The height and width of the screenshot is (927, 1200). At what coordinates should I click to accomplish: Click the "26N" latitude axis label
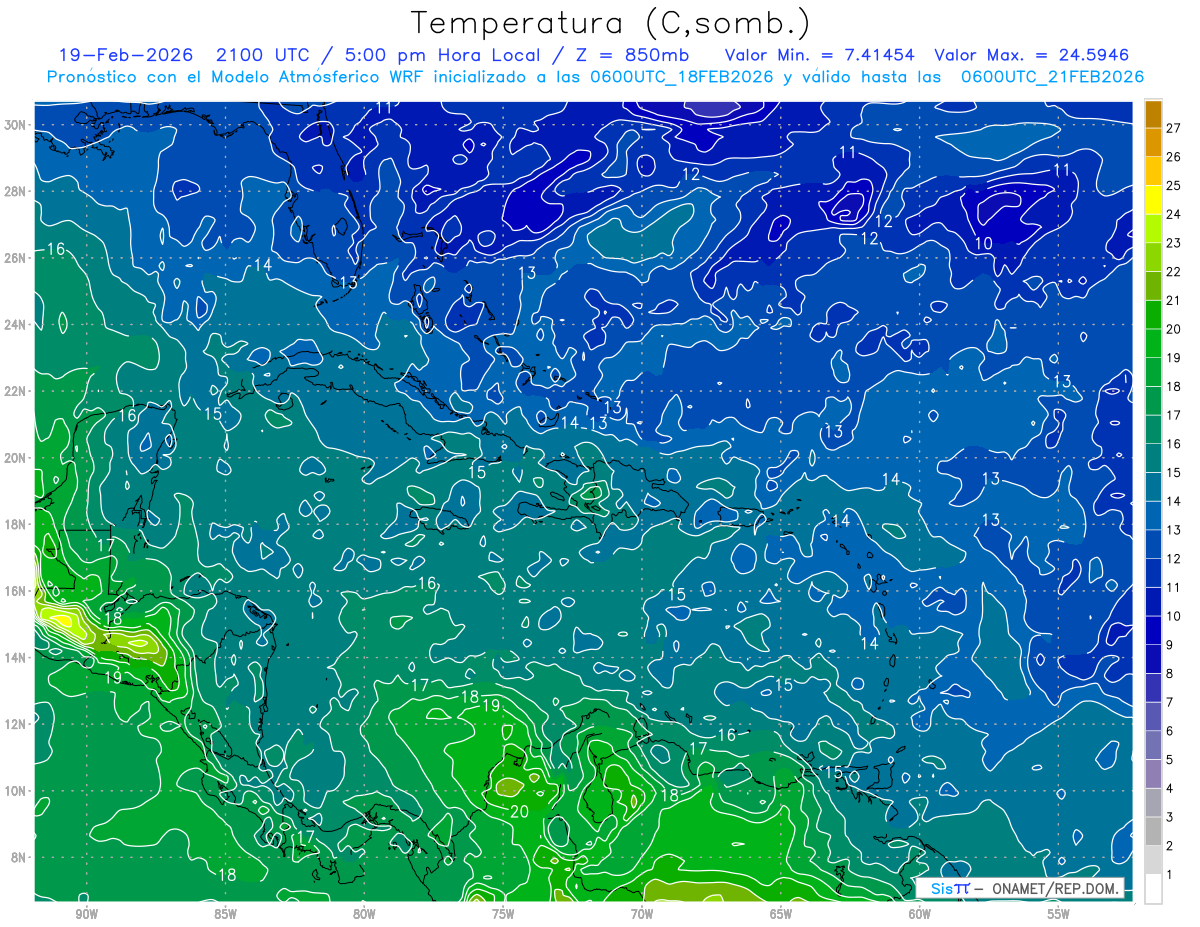click(x=17, y=258)
